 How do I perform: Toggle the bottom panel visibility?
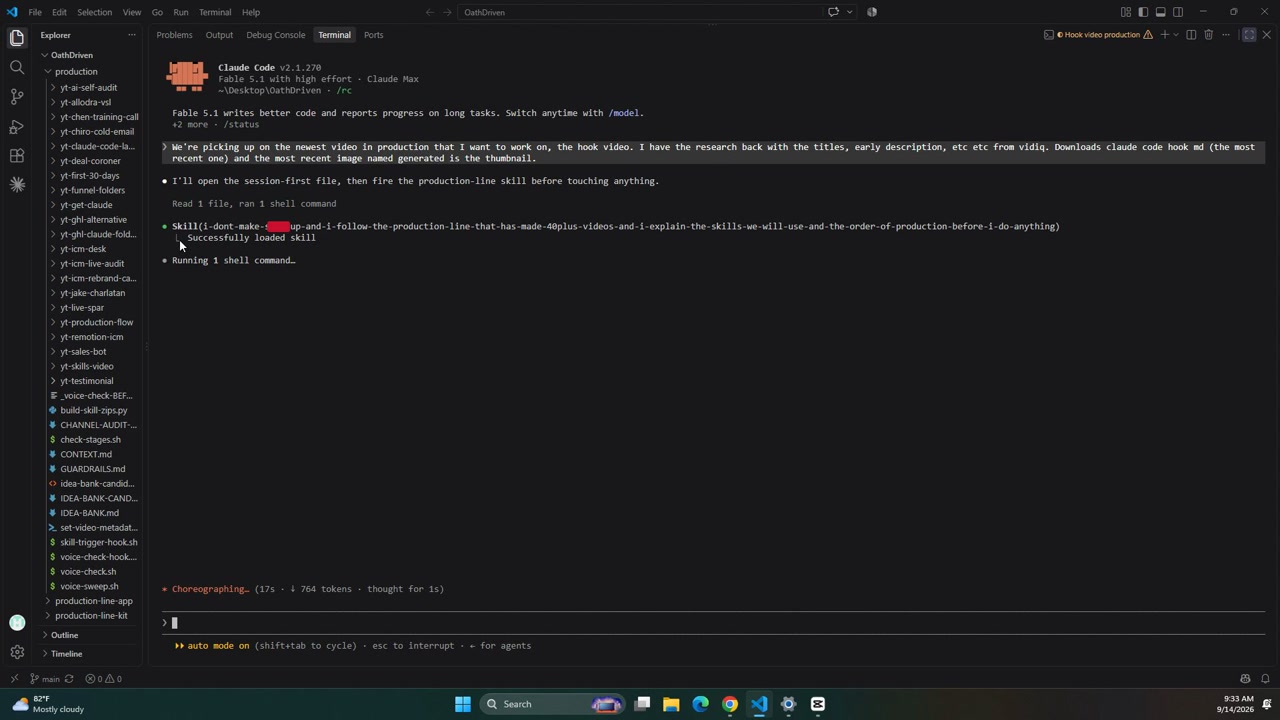pos(1160,12)
